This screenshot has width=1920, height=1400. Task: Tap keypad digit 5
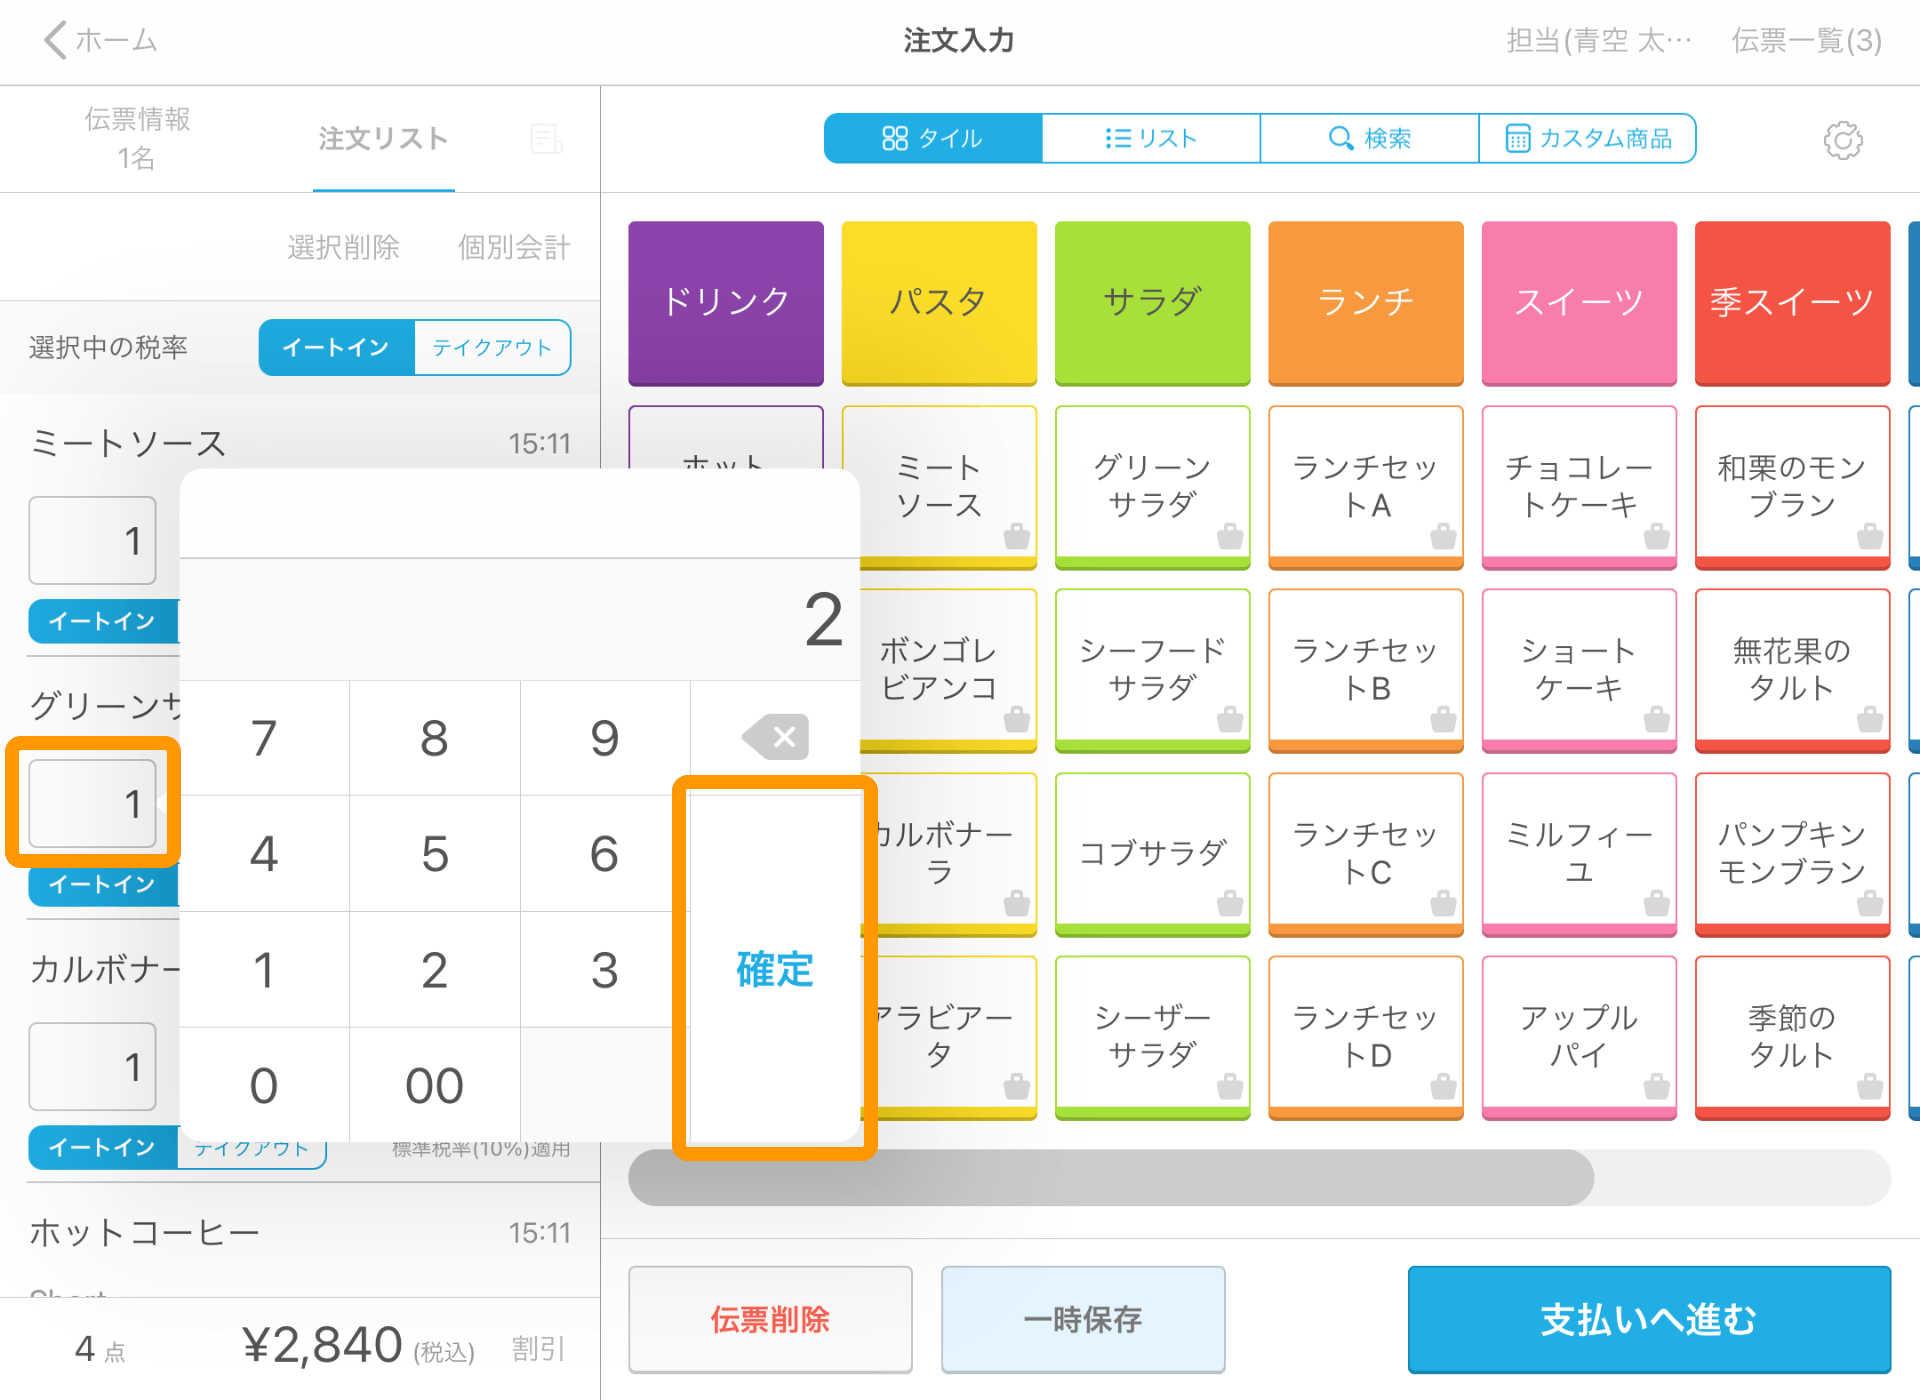(434, 853)
